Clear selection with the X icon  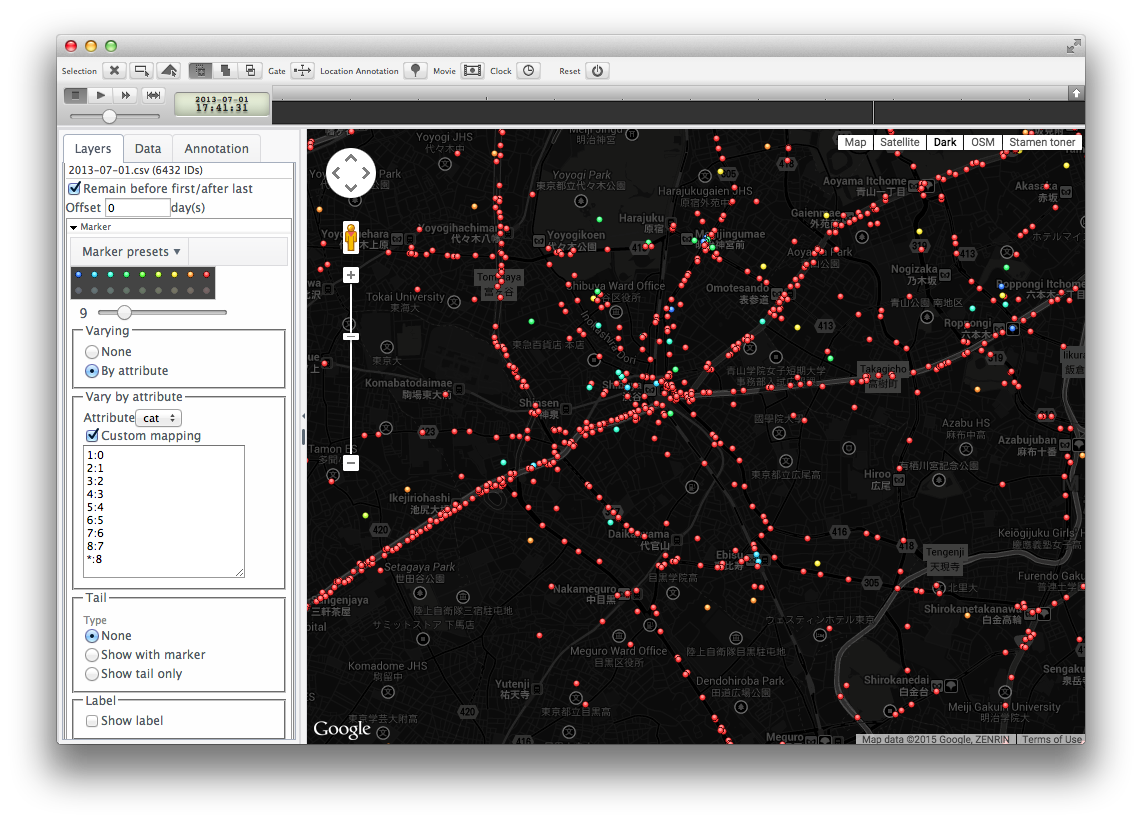(x=115, y=71)
